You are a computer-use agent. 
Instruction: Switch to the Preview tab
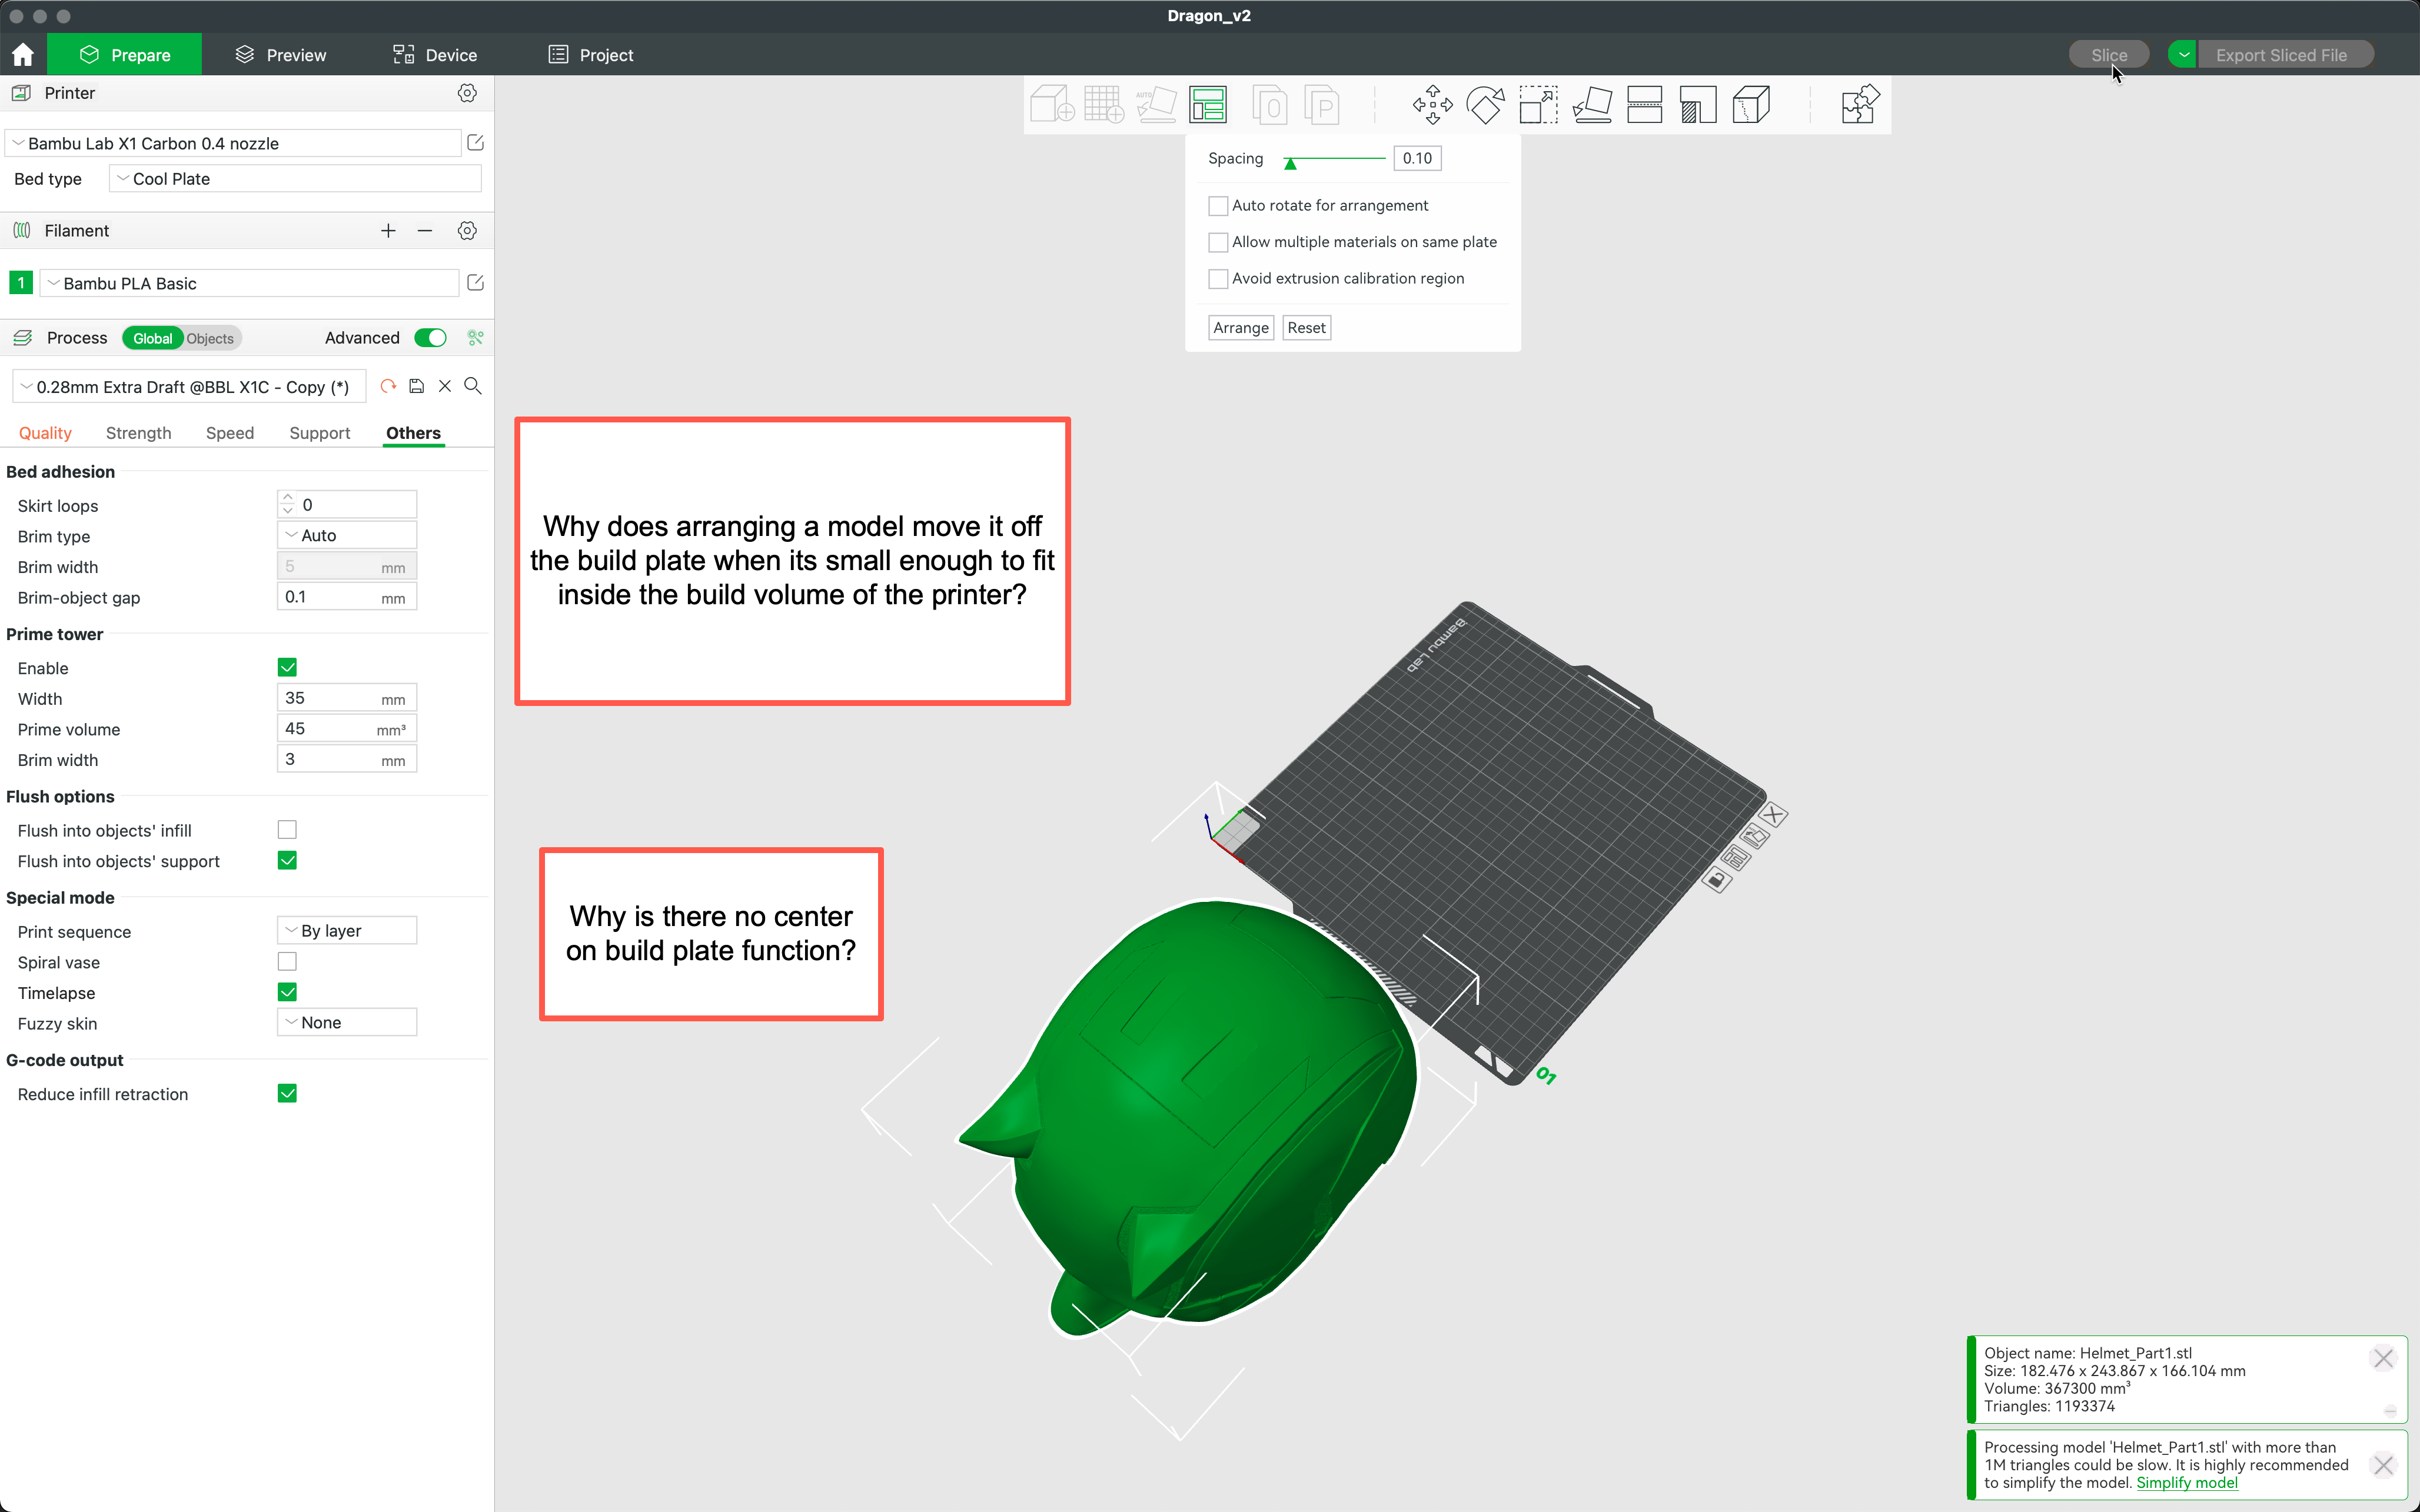pyautogui.click(x=280, y=55)
